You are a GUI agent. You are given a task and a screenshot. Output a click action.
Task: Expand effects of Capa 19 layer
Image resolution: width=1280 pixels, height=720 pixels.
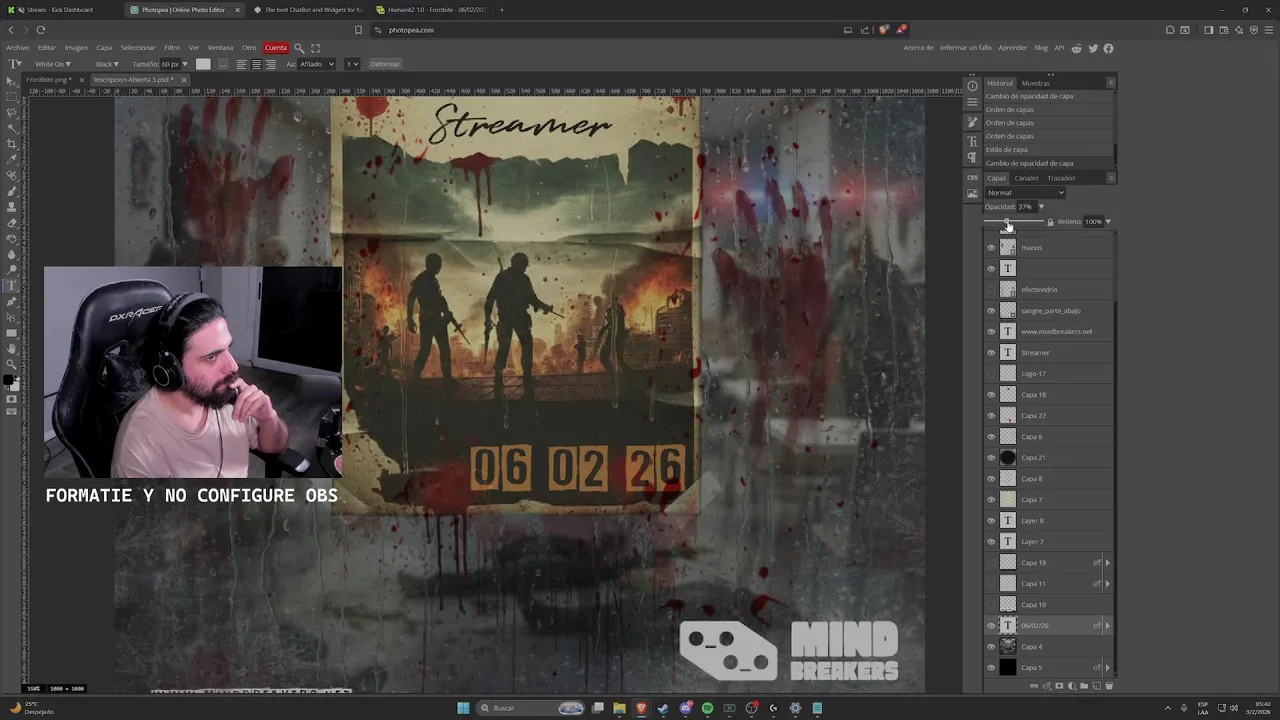(x=1107, y=563)
